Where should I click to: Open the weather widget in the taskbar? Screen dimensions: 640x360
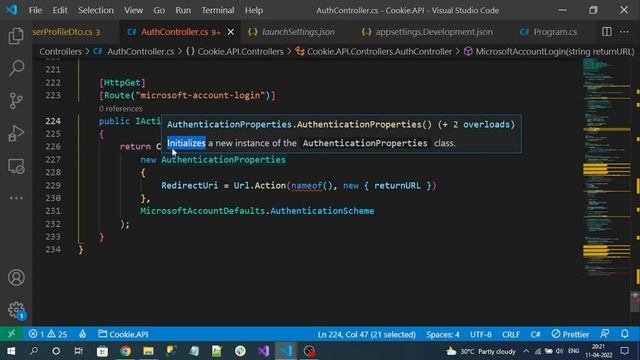(481, 351)
